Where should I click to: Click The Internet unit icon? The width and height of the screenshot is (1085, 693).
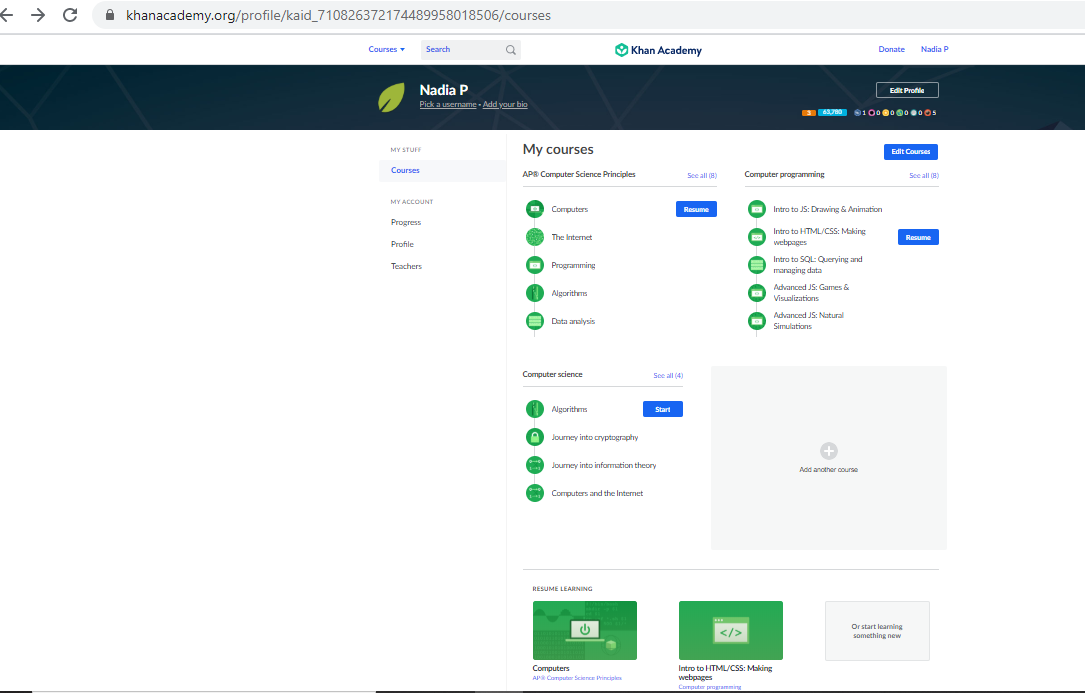coord(535,237)
